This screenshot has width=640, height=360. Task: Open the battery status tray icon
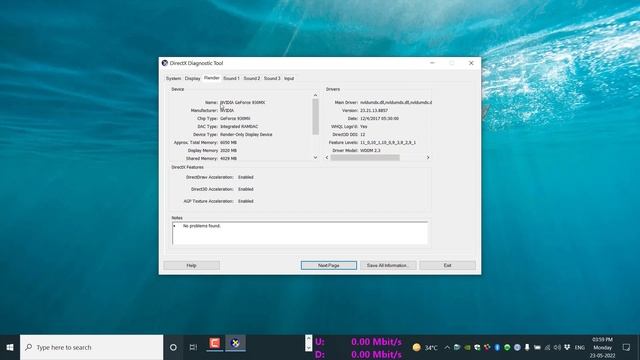tap(537, 347)
